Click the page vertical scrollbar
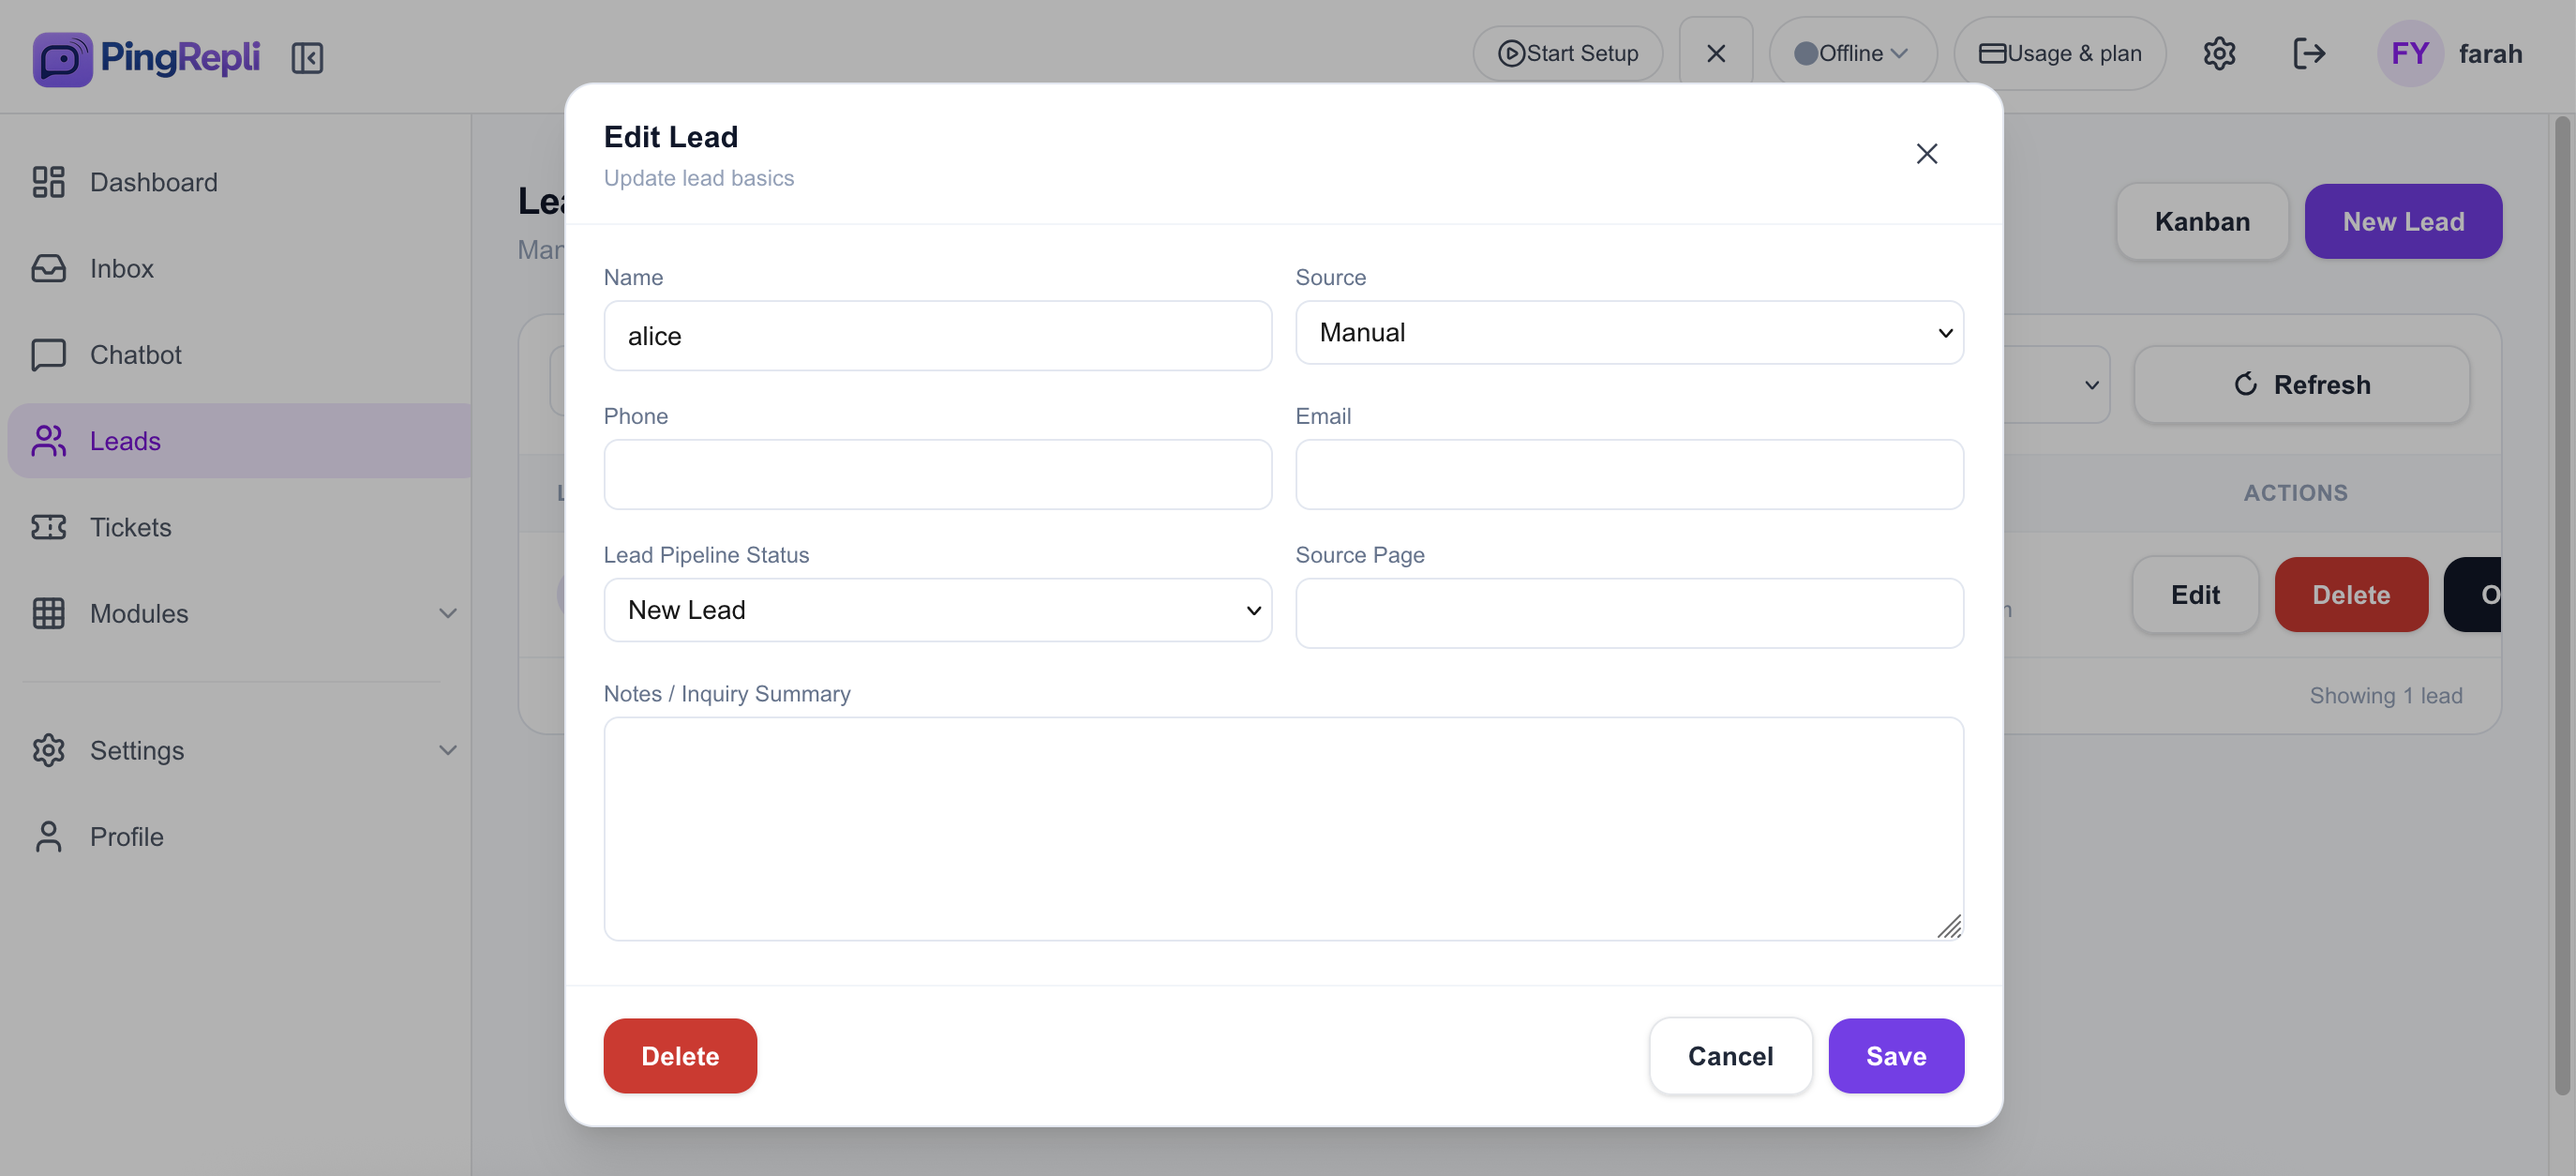2576x1176 pixels. (x=2561, y=605)
